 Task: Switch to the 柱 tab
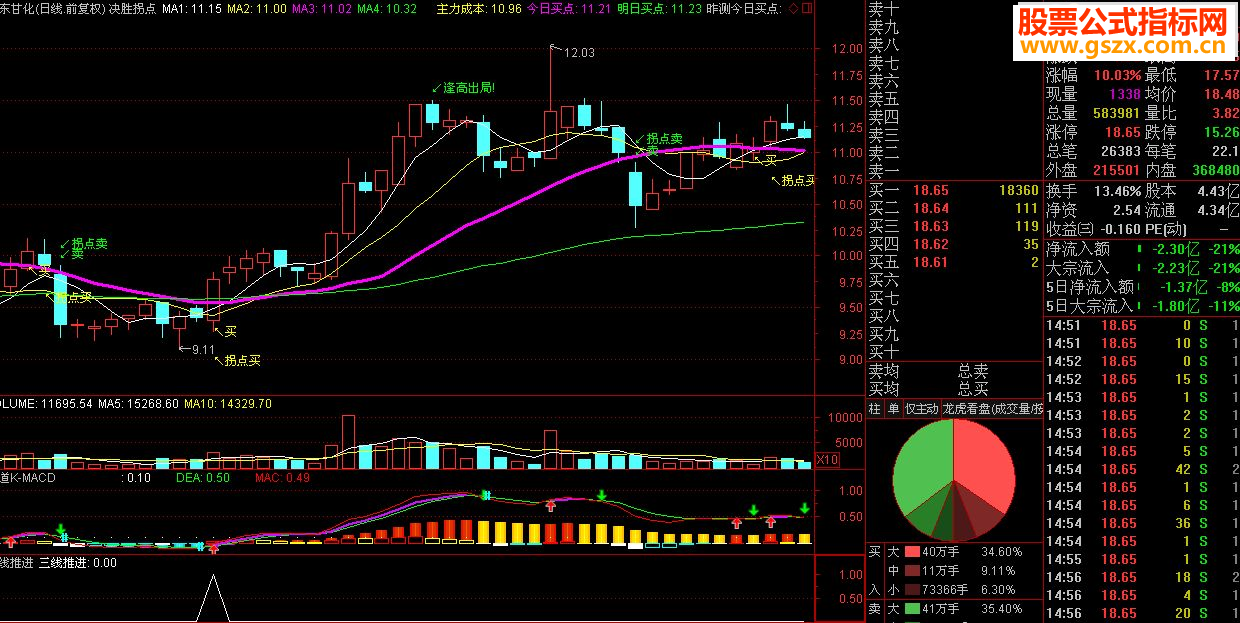[875, 409]
